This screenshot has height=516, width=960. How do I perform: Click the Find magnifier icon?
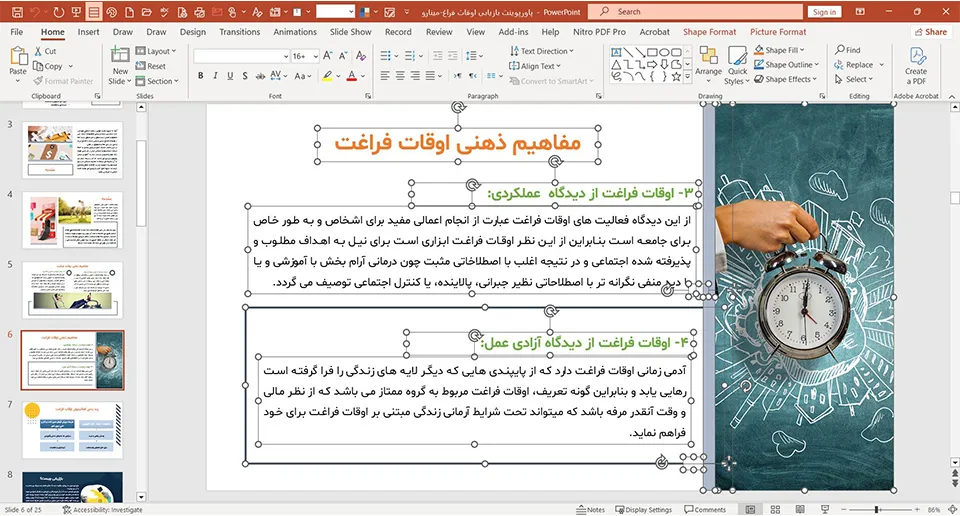point(840,50)
